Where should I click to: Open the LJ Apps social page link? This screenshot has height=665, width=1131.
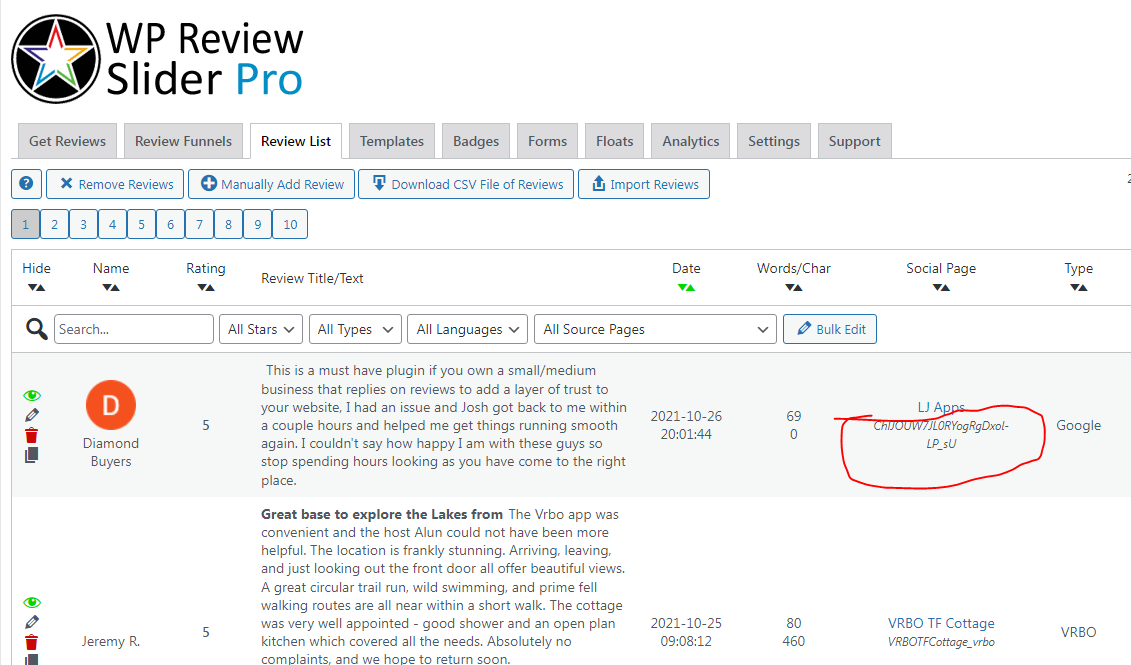[x=941, y=408]
